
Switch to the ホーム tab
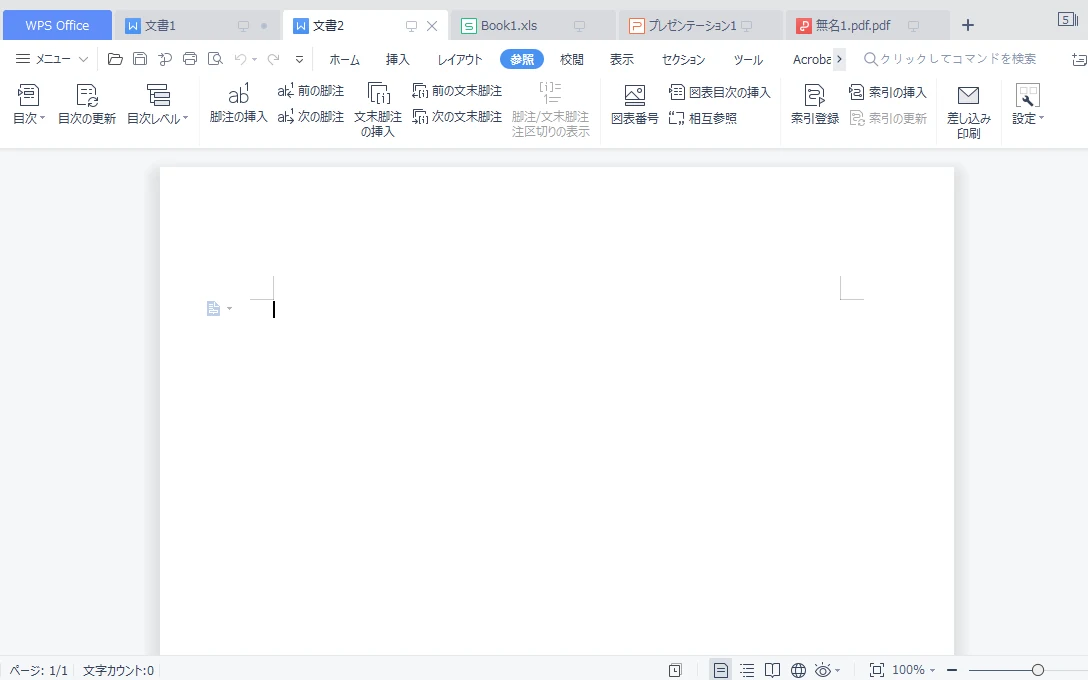[x=344, y=60]
